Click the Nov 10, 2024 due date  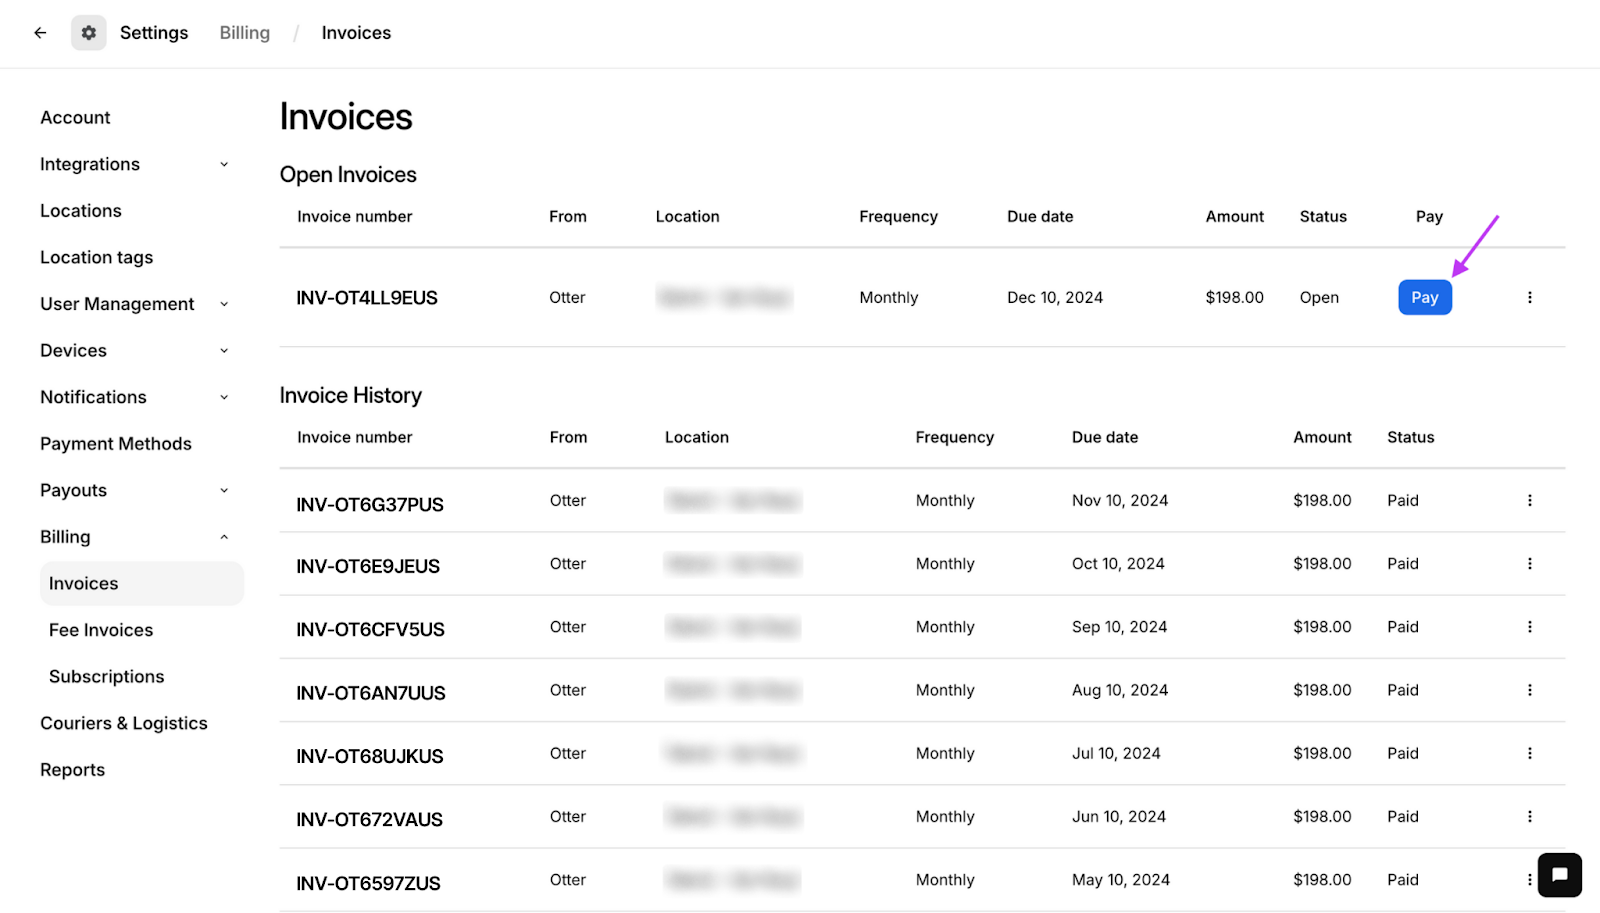[1120, 501]
